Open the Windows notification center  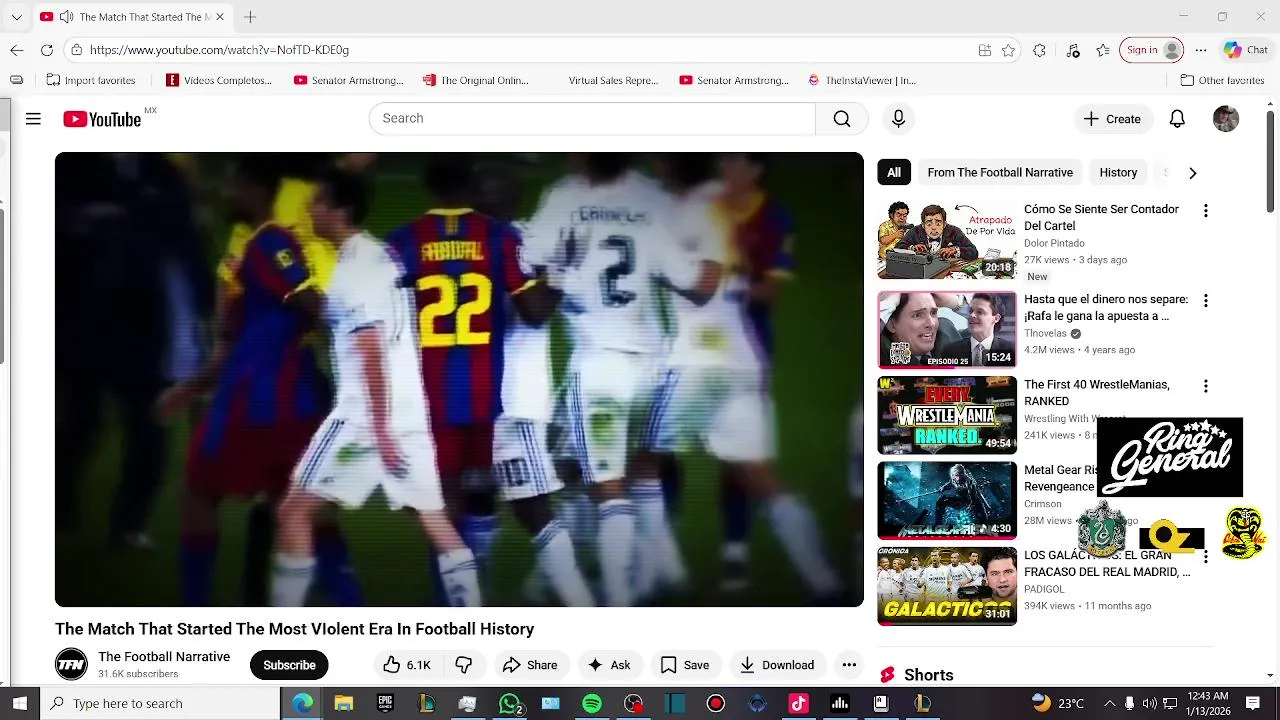coord(1252,703)
